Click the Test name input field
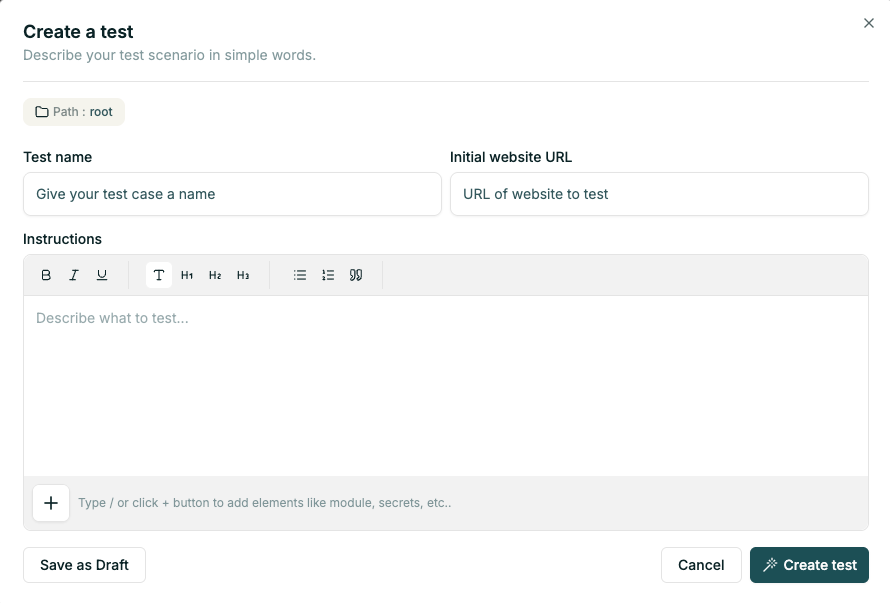The image size is (890, 603). [x=232, y=194]
